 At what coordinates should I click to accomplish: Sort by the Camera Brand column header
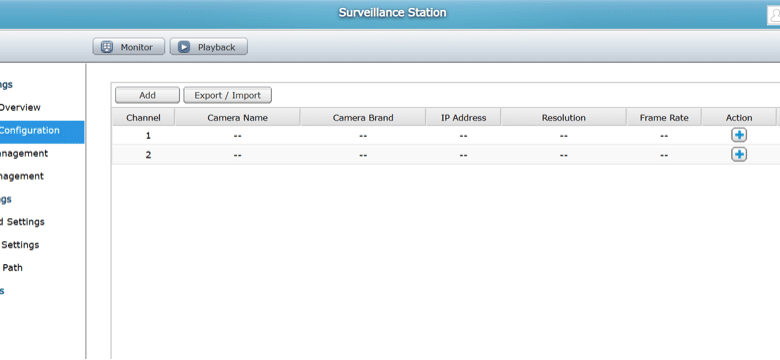point(363,117)
